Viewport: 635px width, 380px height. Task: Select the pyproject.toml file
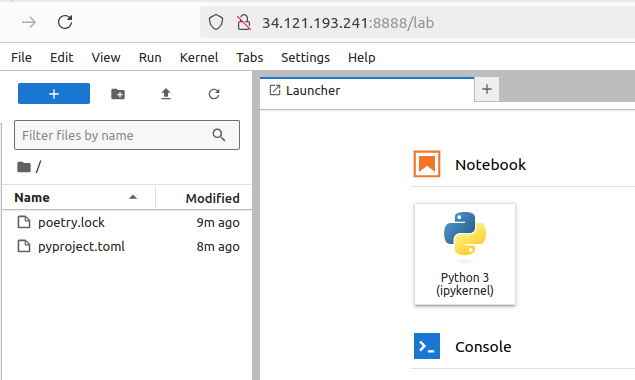pos(127,246)
